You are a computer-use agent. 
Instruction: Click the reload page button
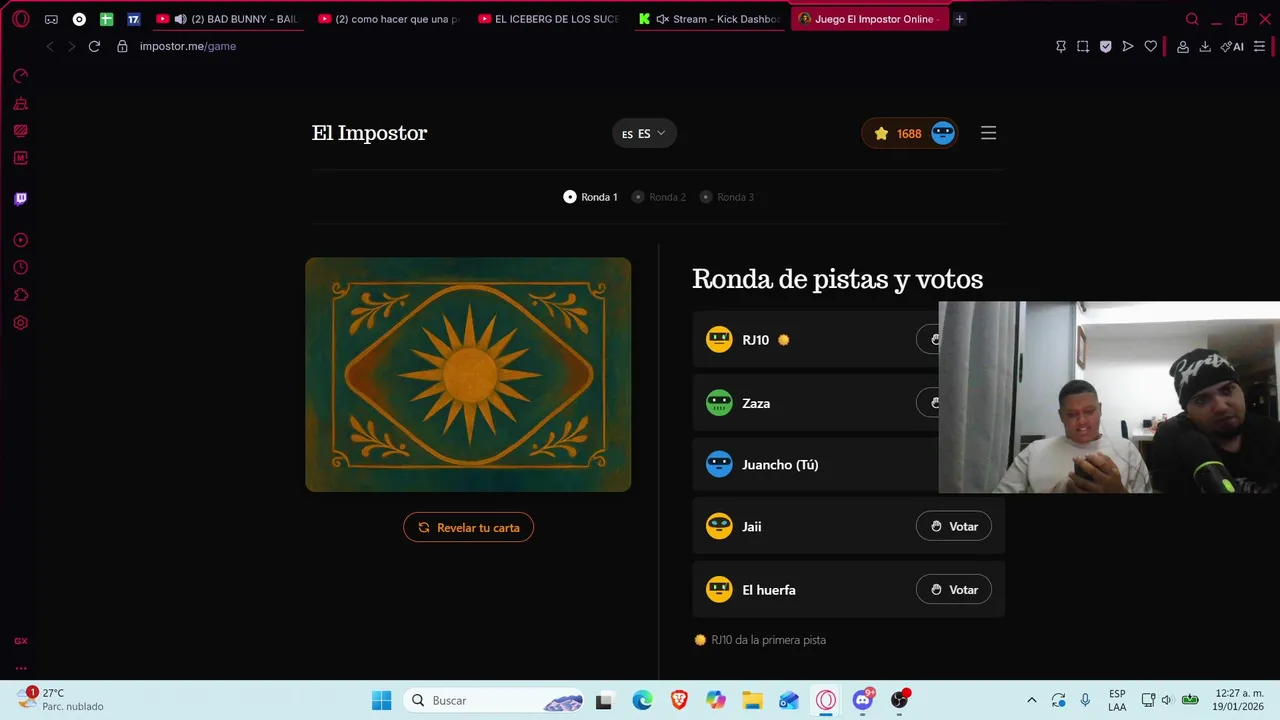point(94,46)
